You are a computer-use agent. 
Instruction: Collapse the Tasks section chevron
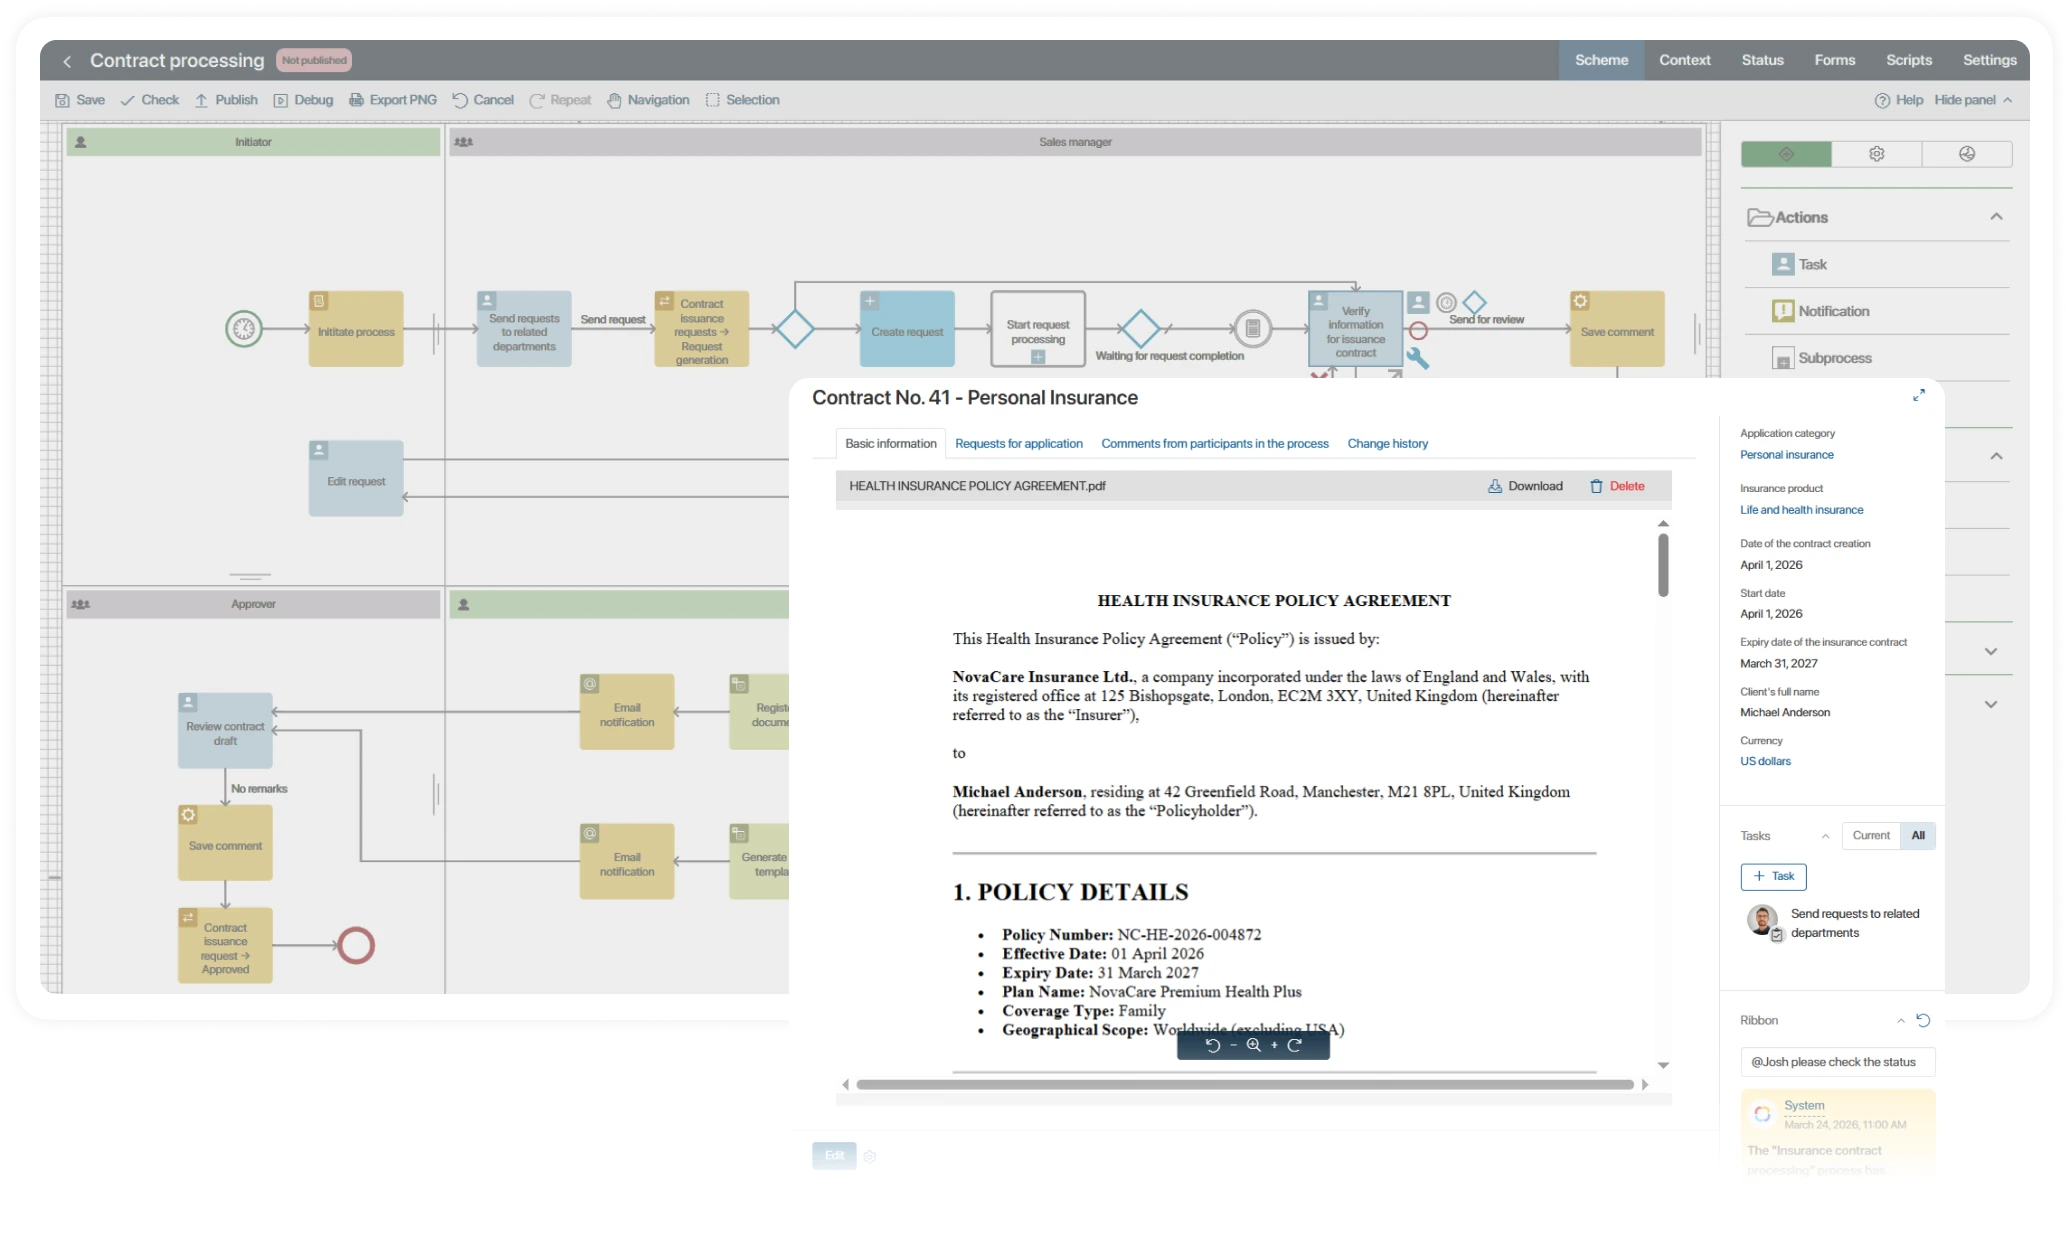[1825, 836]
